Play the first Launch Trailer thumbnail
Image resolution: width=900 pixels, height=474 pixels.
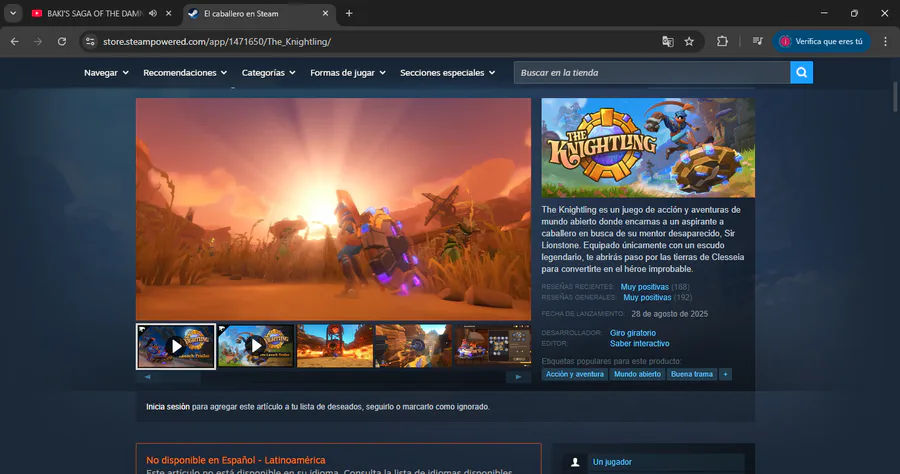pyautogui.click(x=176, y=346)
